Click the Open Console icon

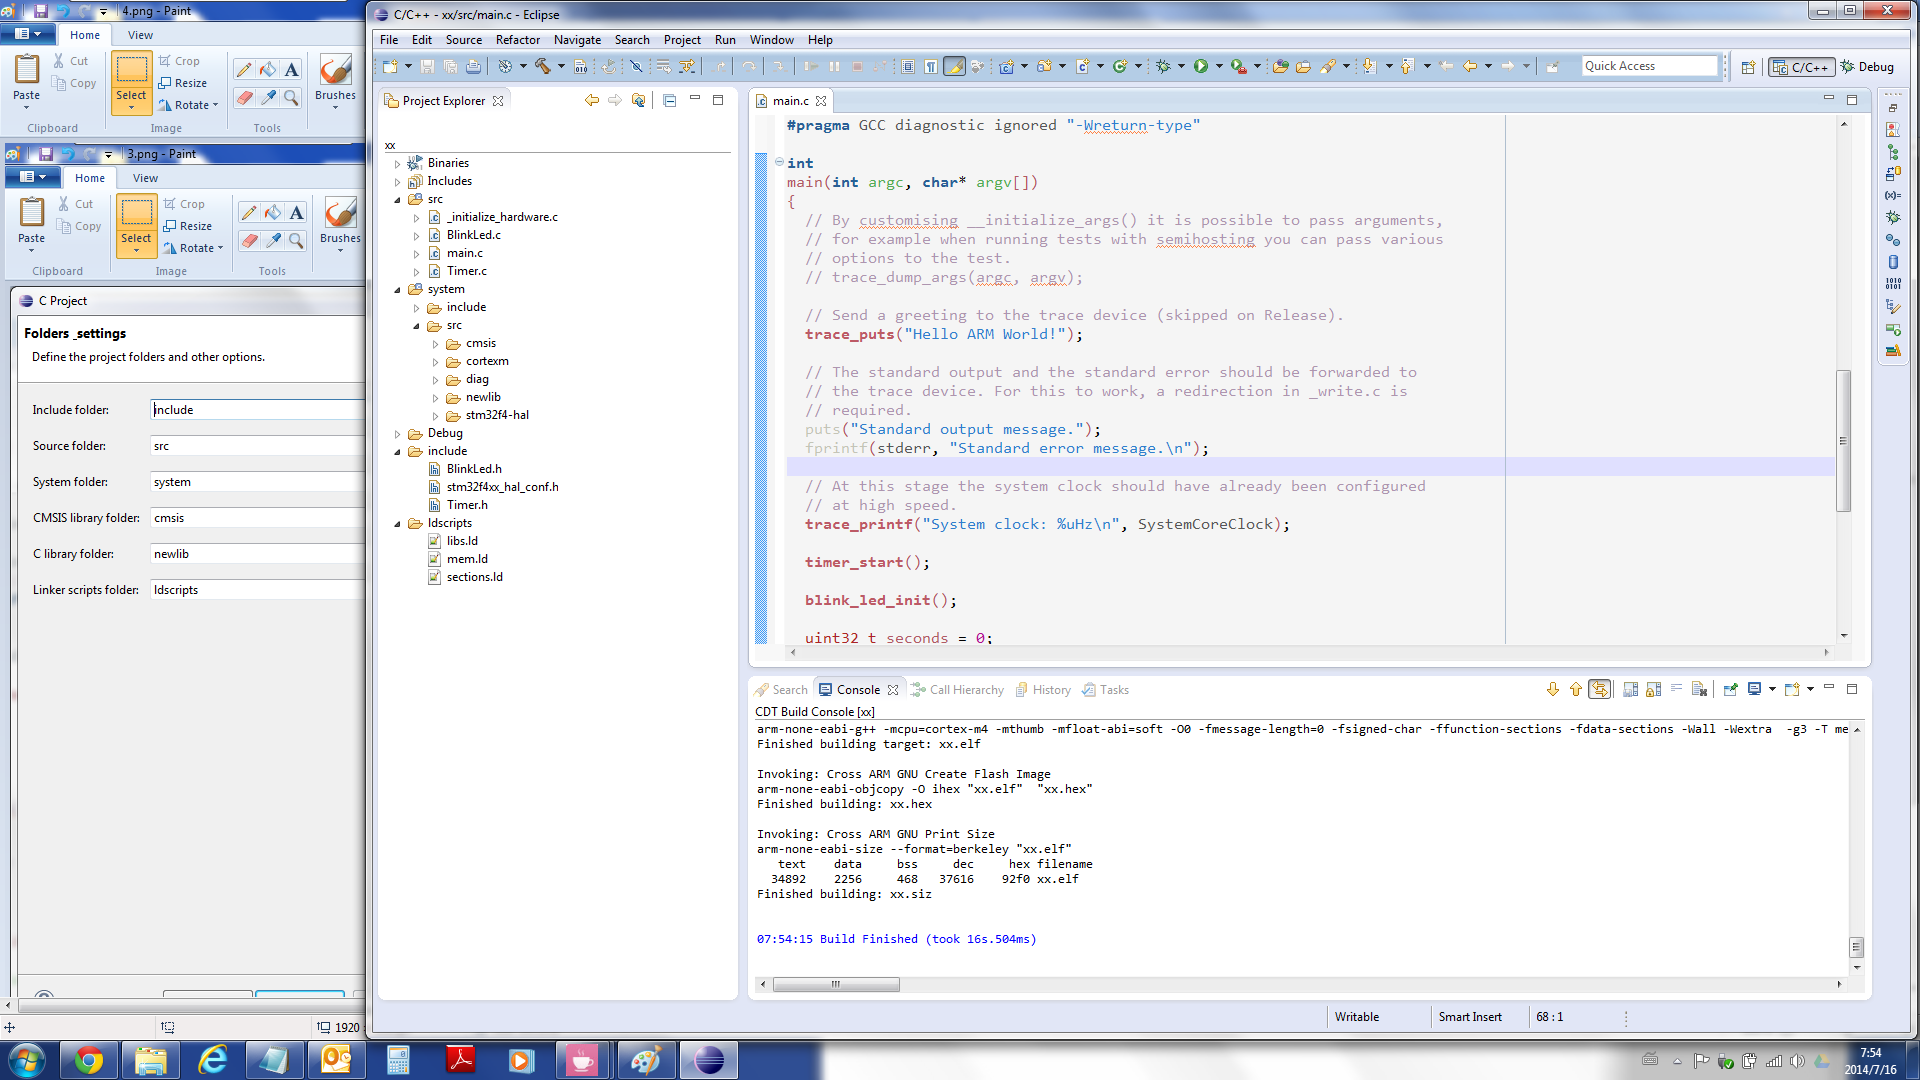pos(1792,689)
